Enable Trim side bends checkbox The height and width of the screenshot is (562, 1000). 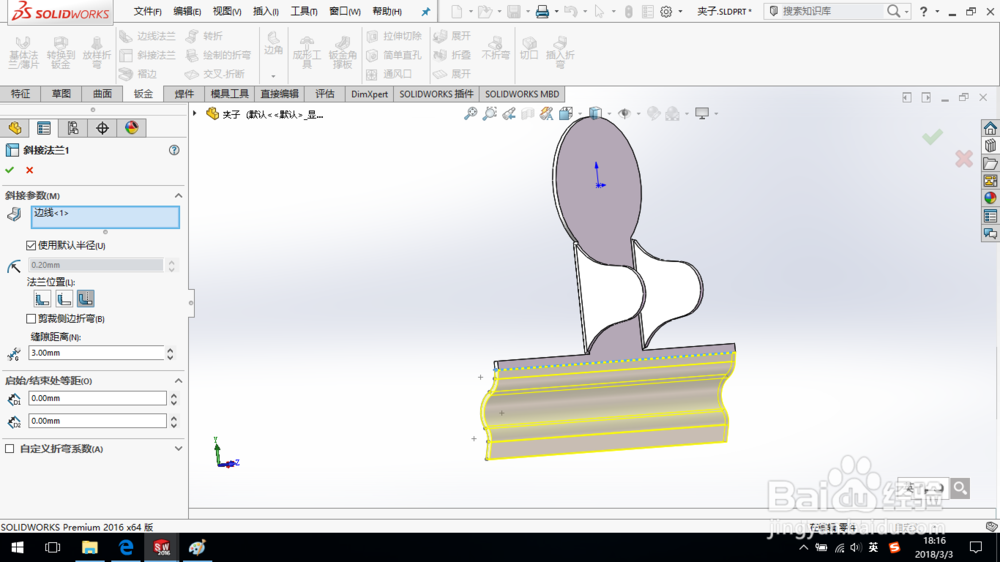coord(31,318)
